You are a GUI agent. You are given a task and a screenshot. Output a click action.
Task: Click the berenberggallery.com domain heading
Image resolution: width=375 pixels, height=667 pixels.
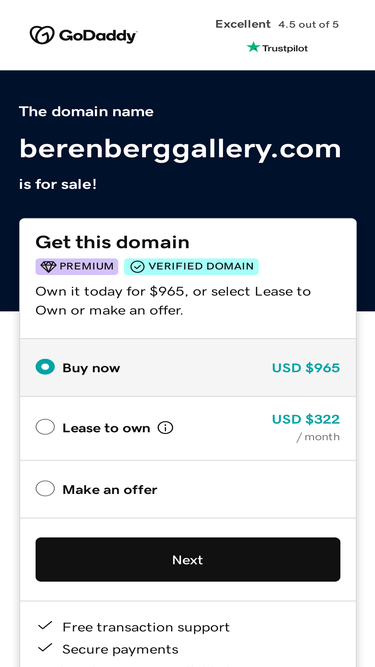pyautogui.click(x=180, y=149)
